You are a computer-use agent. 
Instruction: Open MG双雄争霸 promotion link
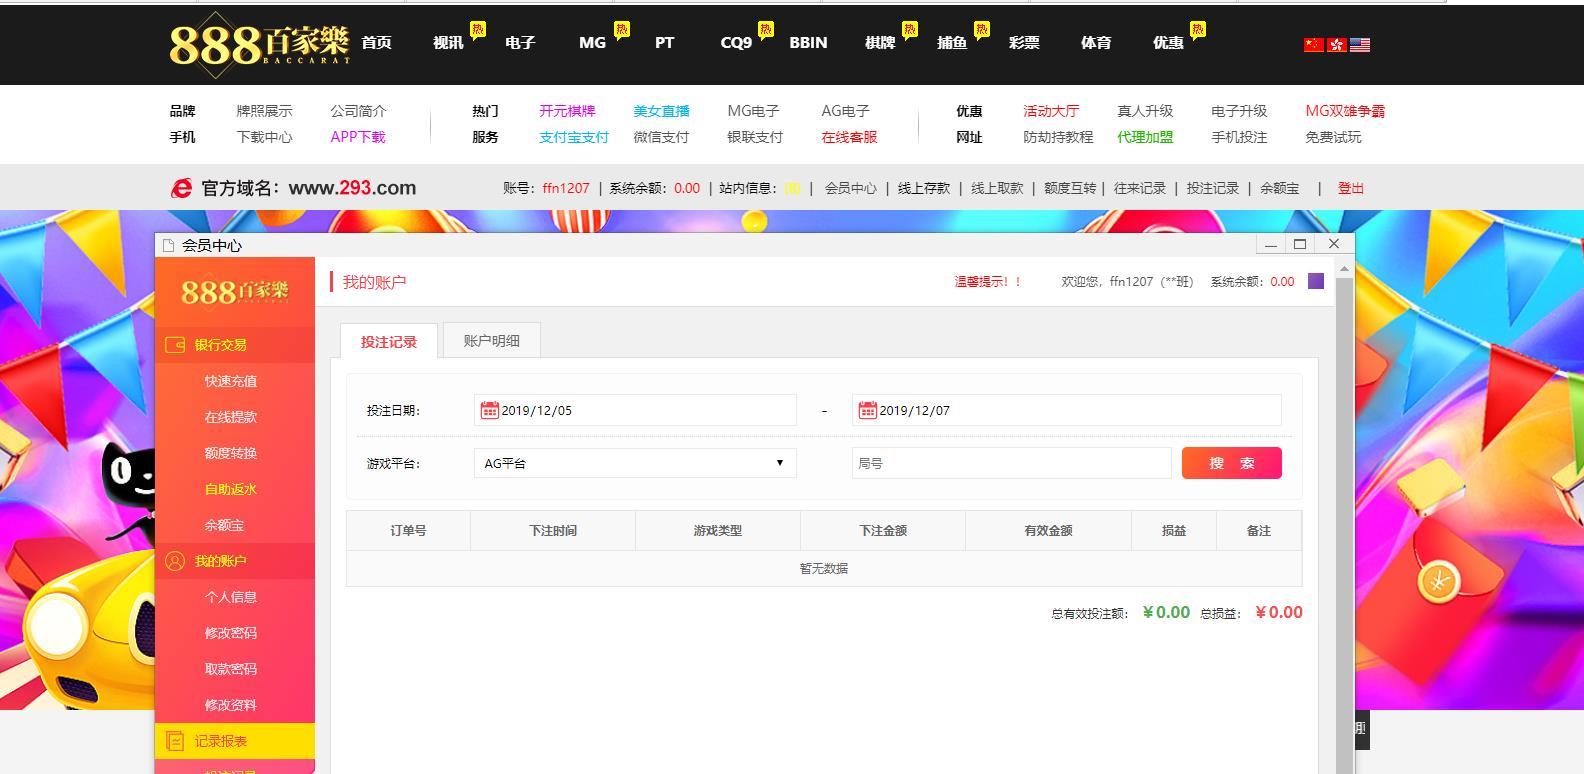[1345, 111]
